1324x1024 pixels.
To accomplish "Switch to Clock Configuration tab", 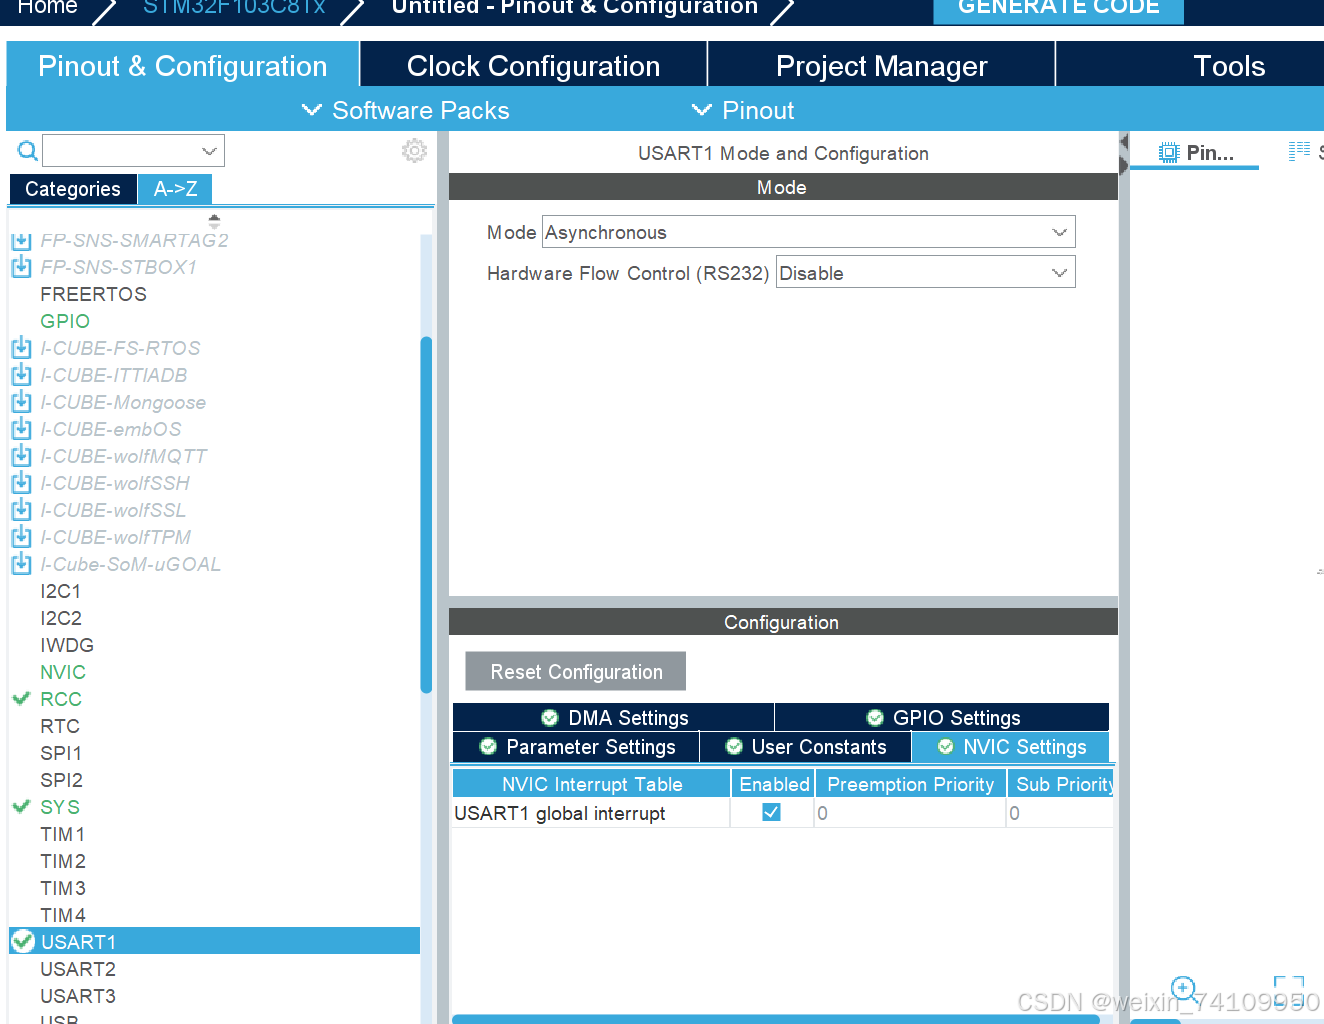I will [533, 66].
